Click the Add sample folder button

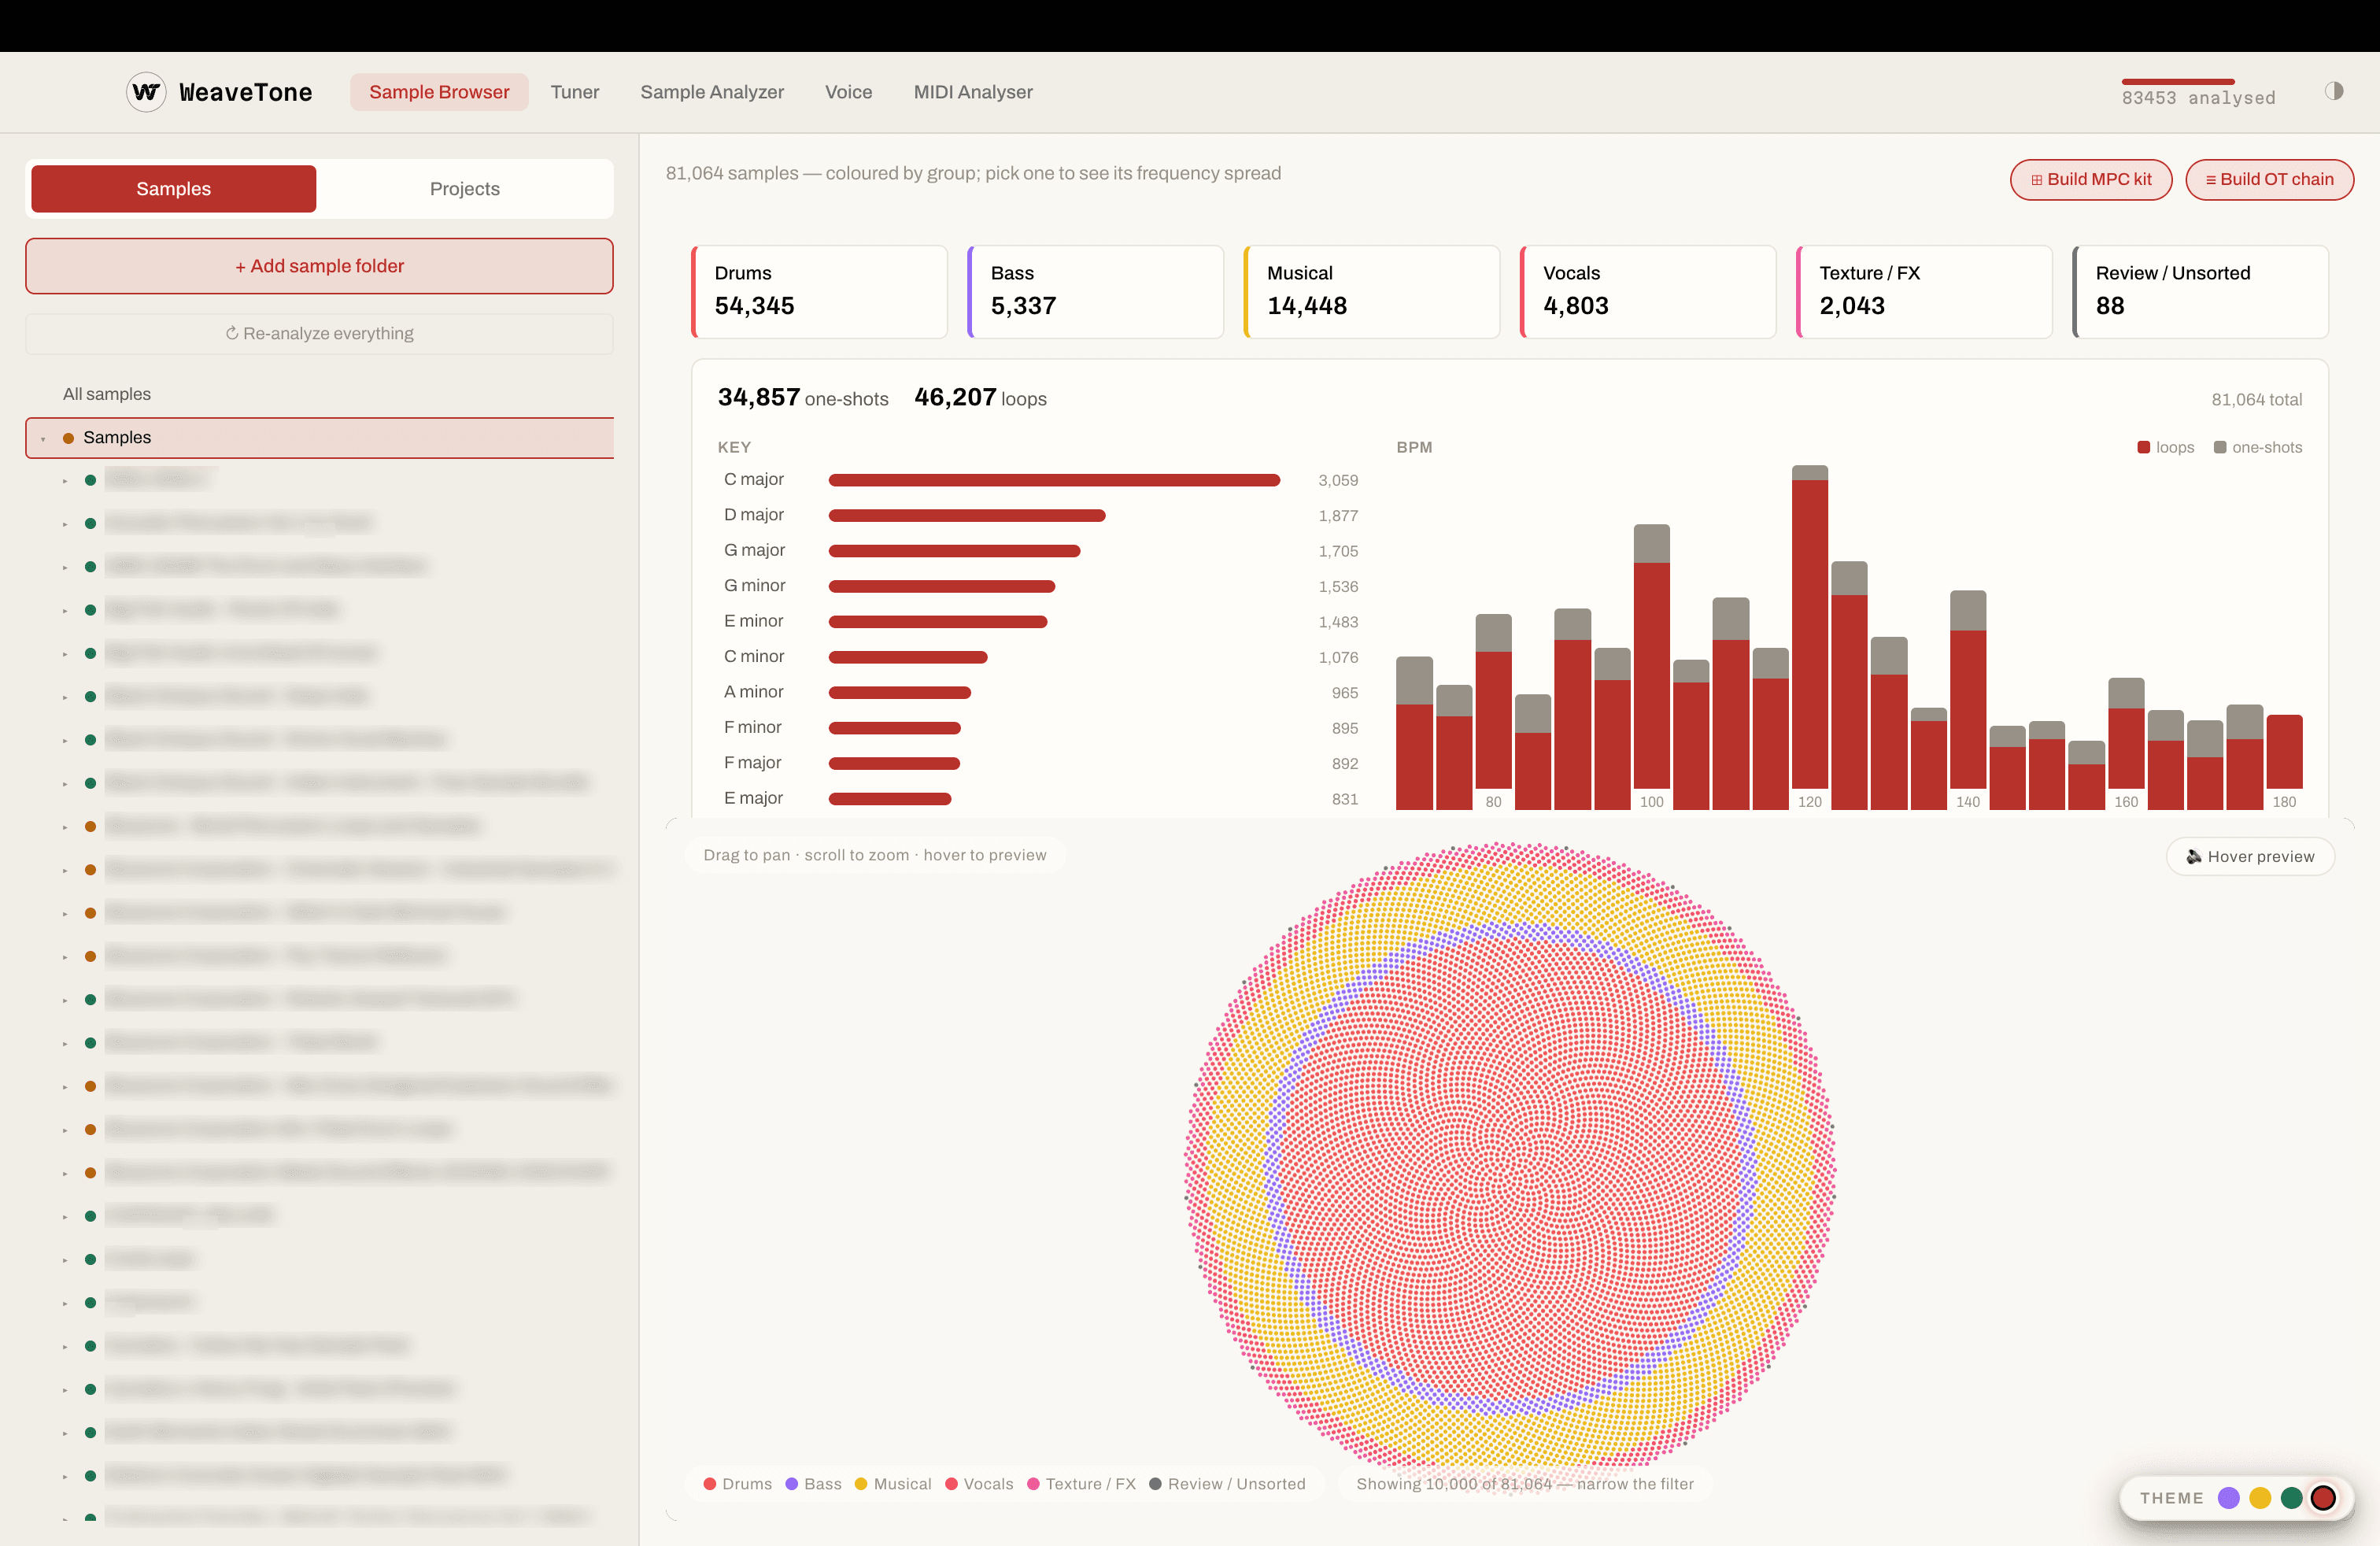(x=319, y=266)
